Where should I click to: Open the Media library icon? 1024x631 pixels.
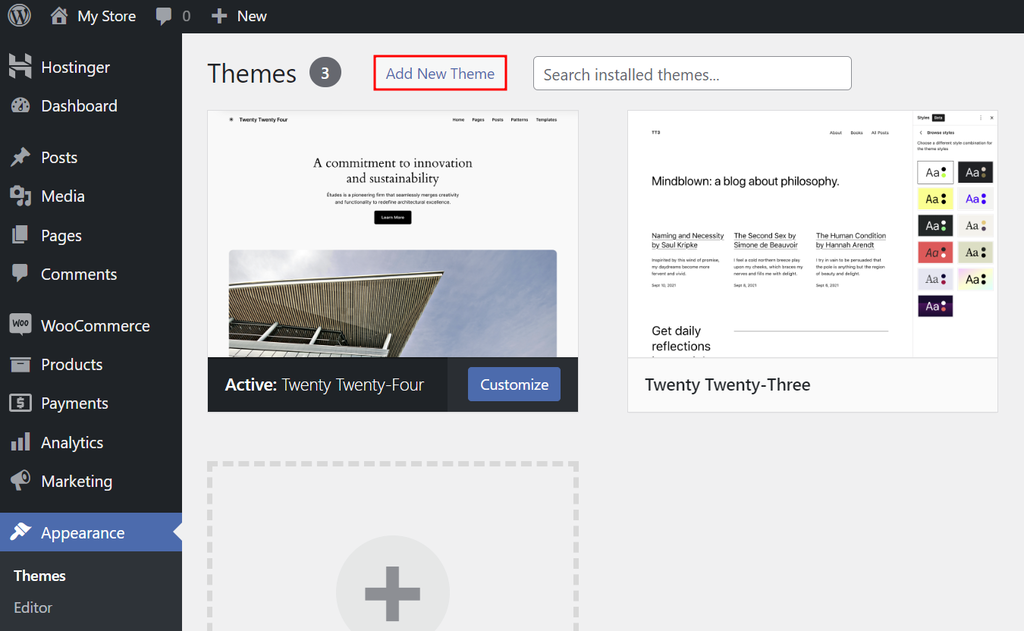pyautogui.click(x=20, y=196)
